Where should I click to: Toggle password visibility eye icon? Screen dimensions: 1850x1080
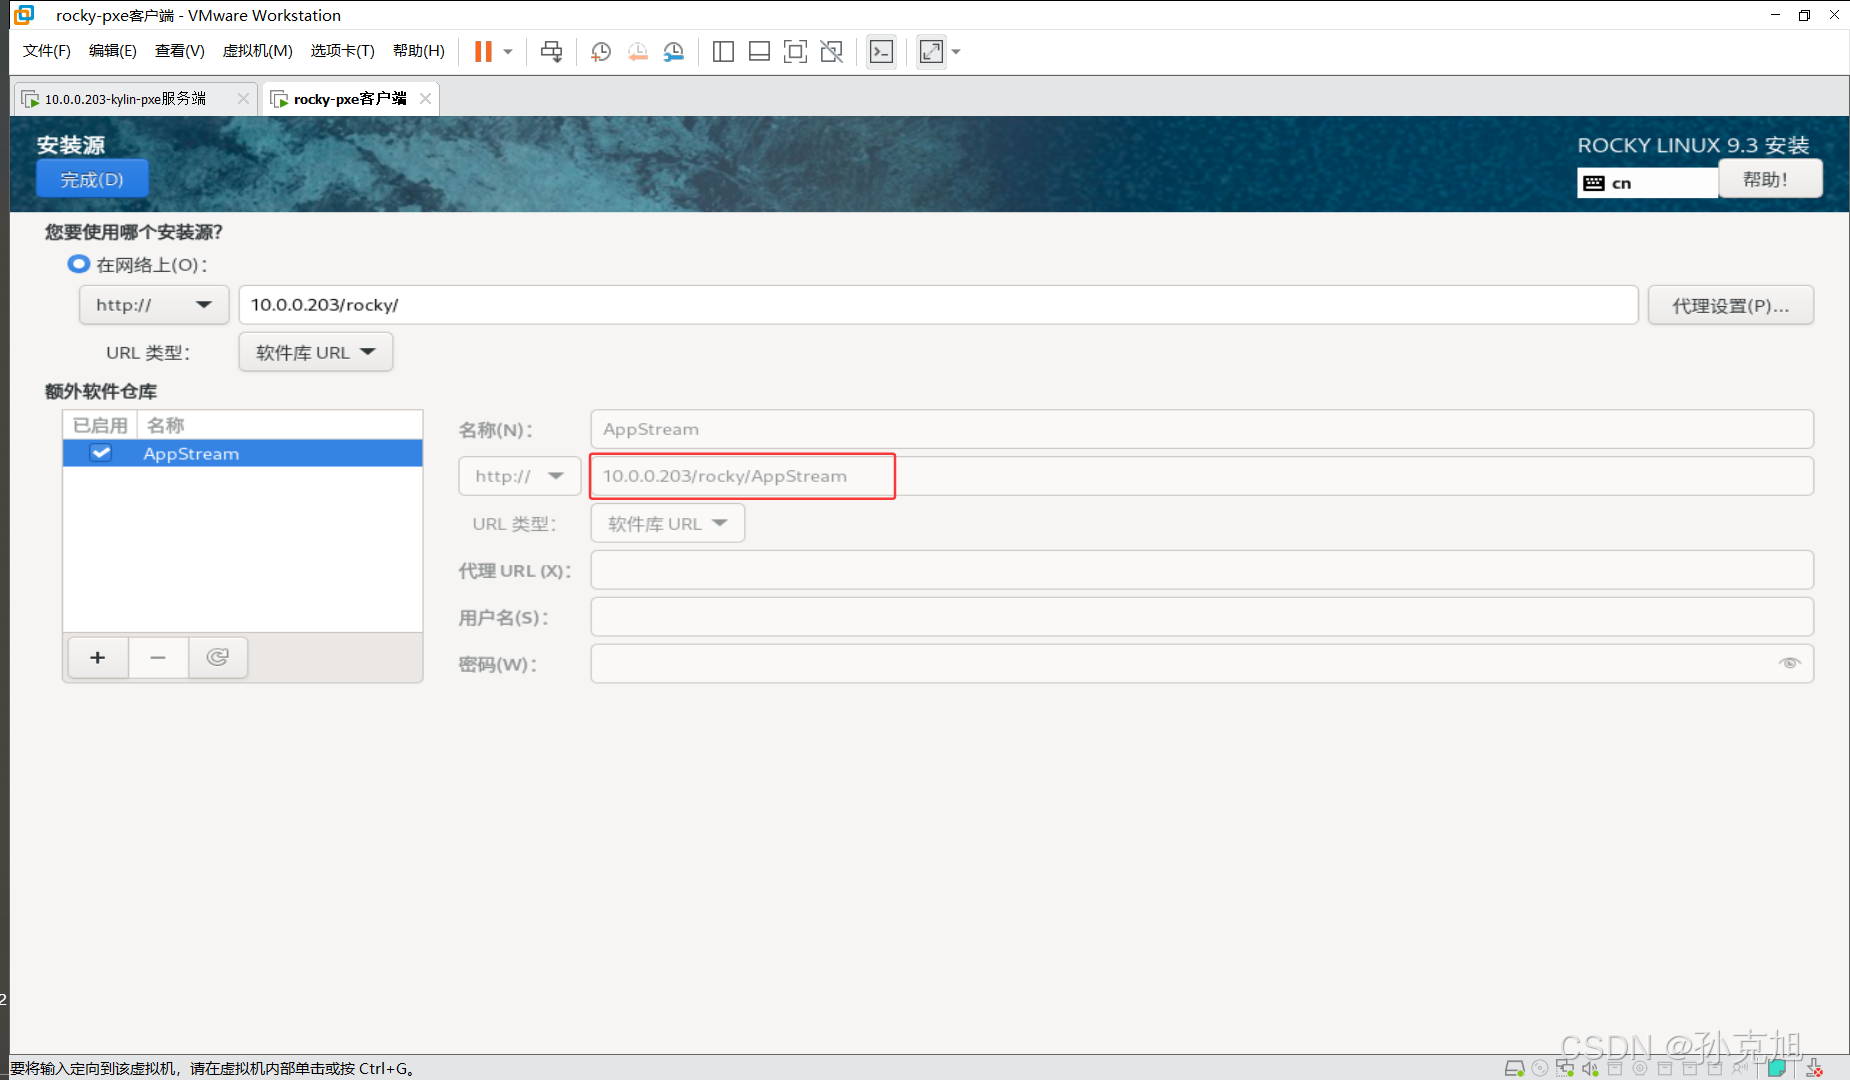1789,663
